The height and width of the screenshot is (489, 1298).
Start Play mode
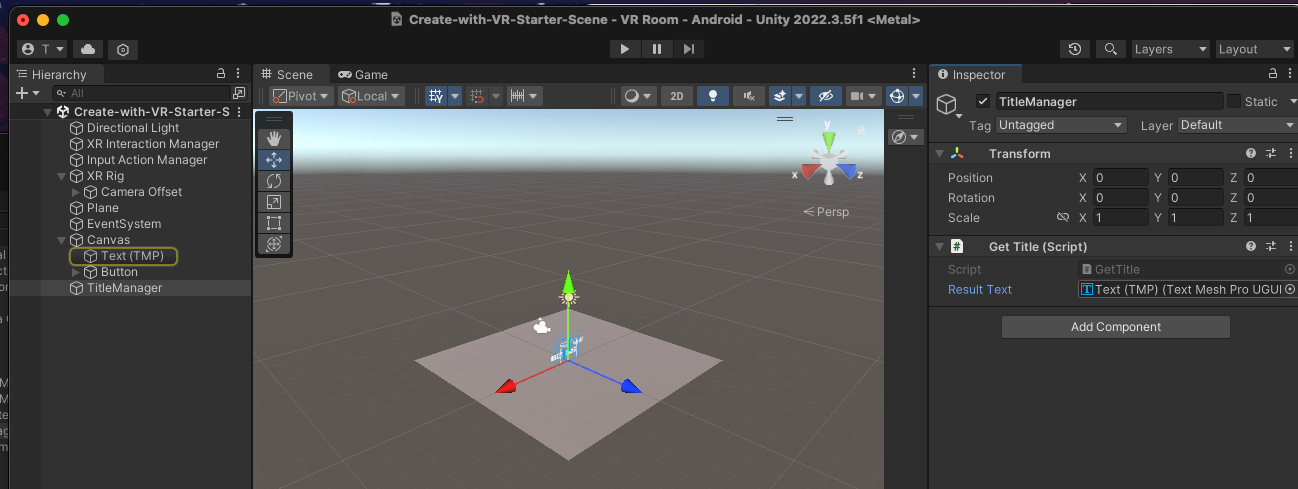(x=624, y=49)
